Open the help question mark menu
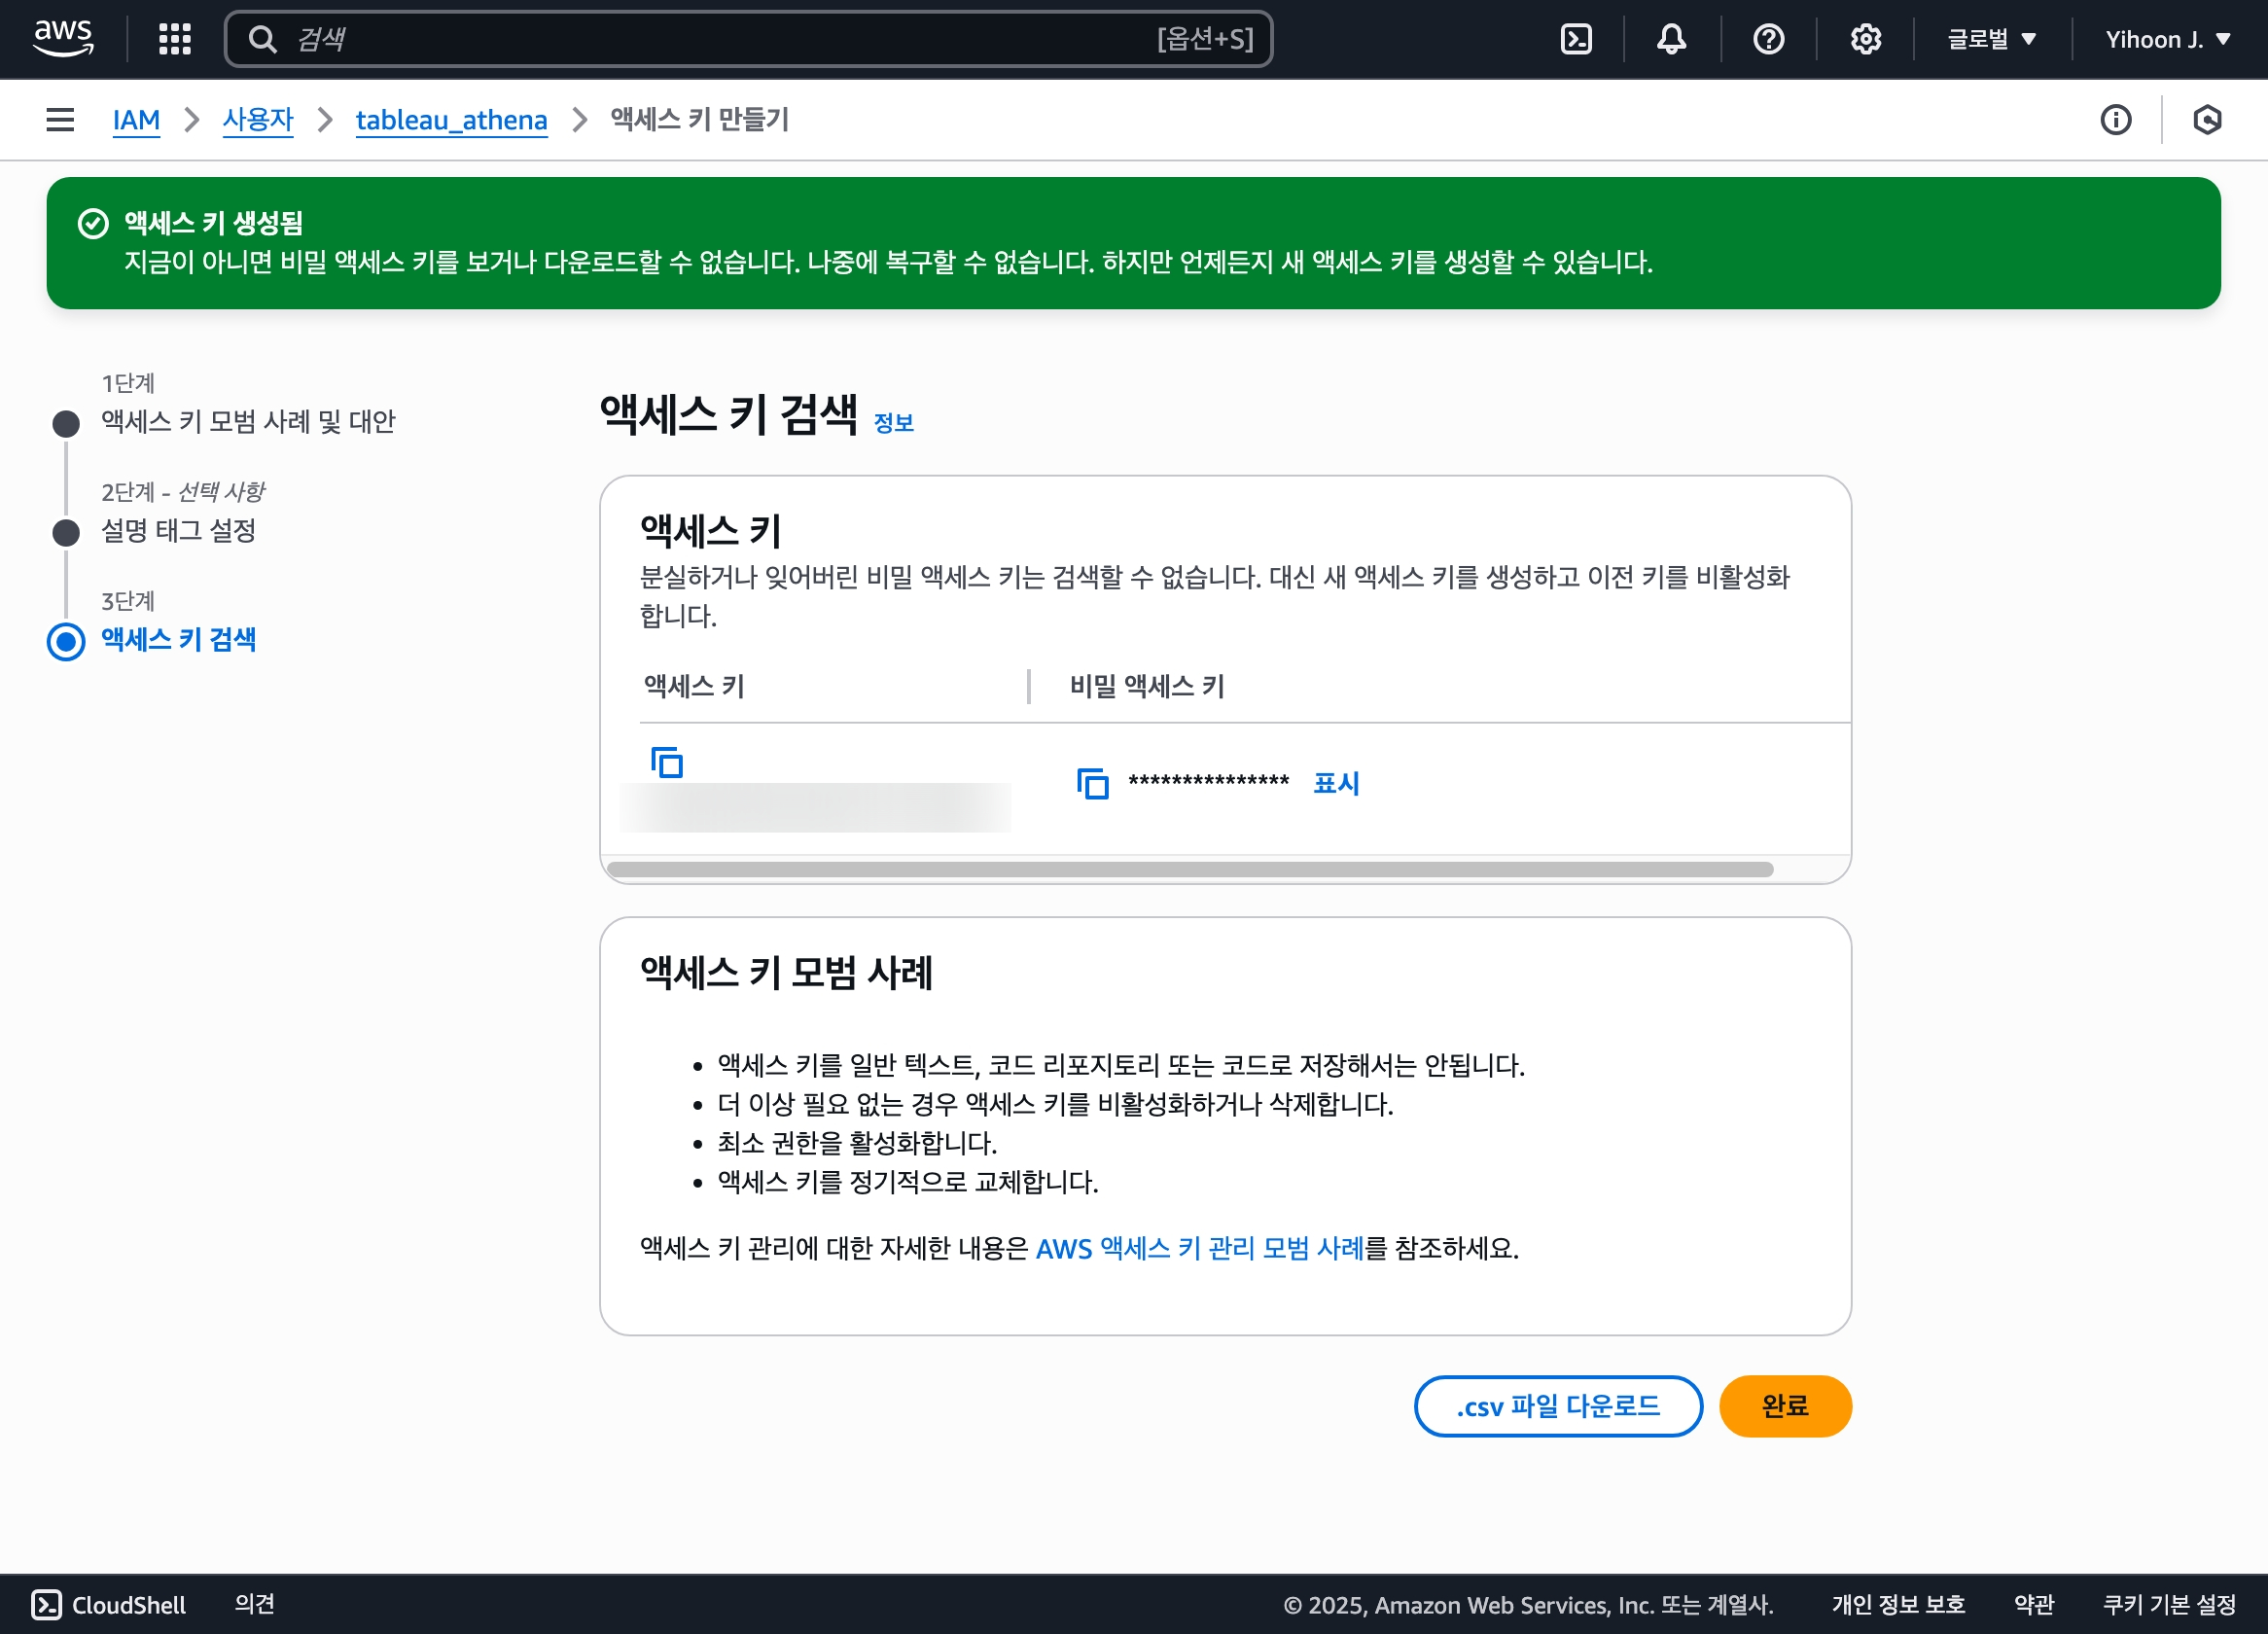The image size is (2268, 1634). [x=1768, y=39]
